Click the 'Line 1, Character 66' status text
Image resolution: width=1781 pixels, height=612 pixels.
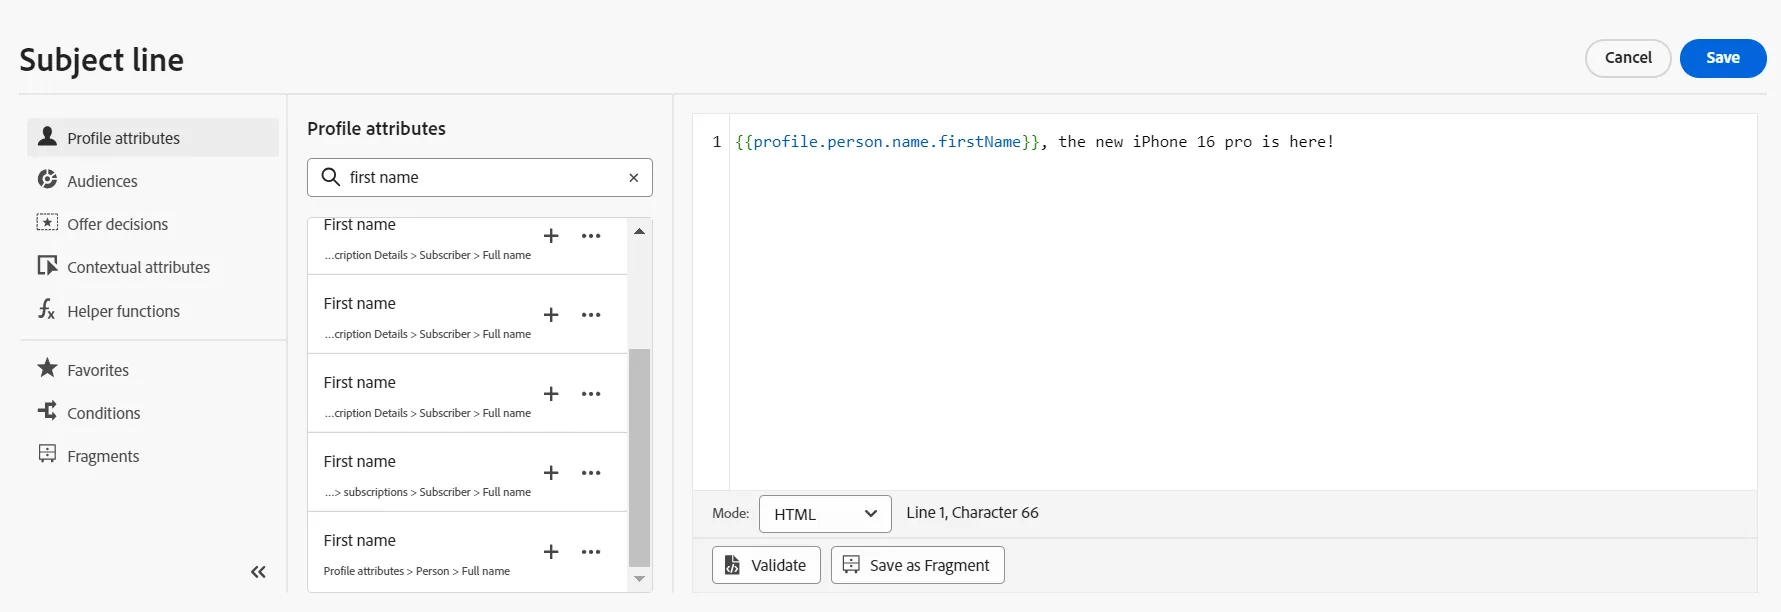[972, 513]
